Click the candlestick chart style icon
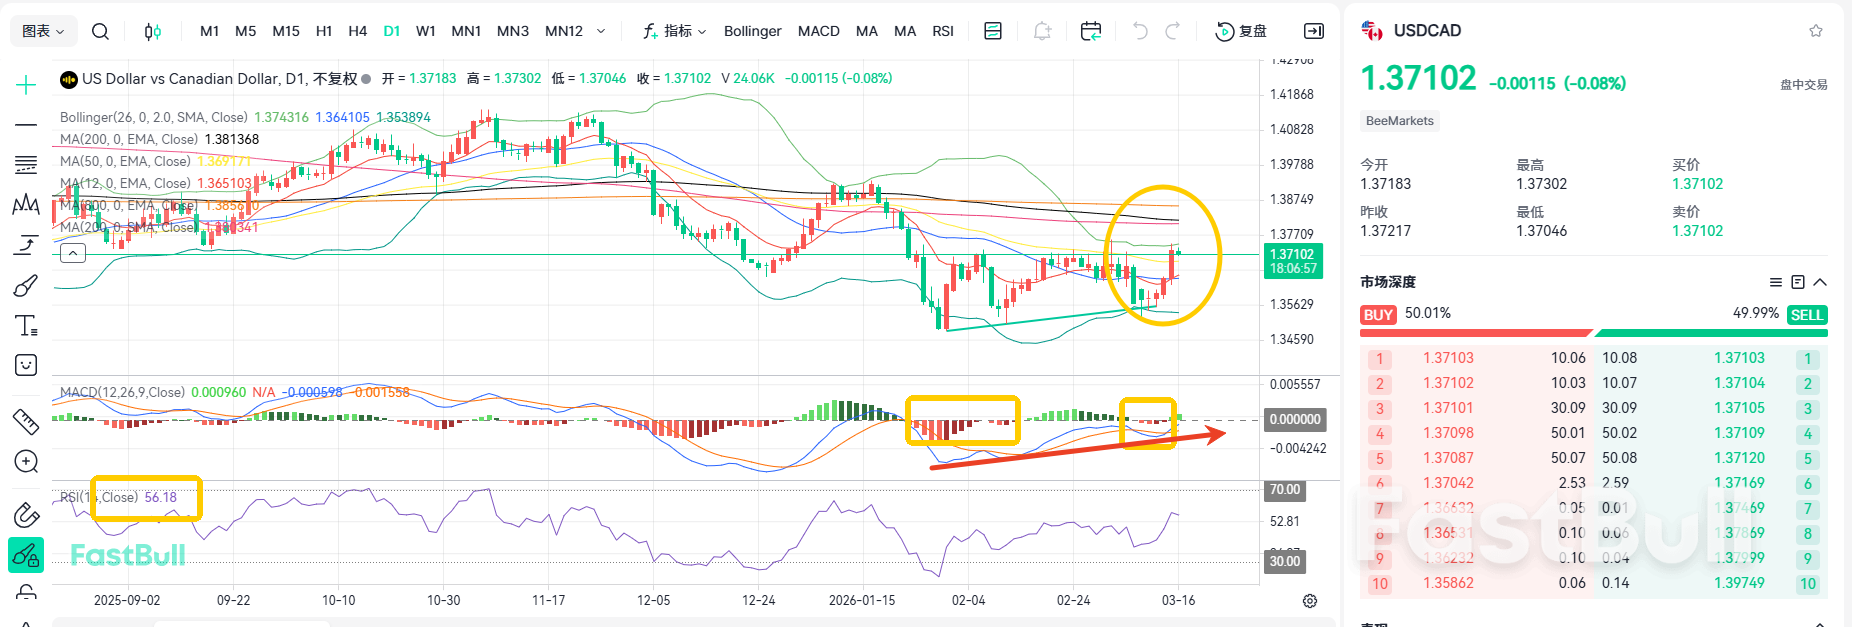Screen dimensions: 1852x627 (x=152, y=31)
